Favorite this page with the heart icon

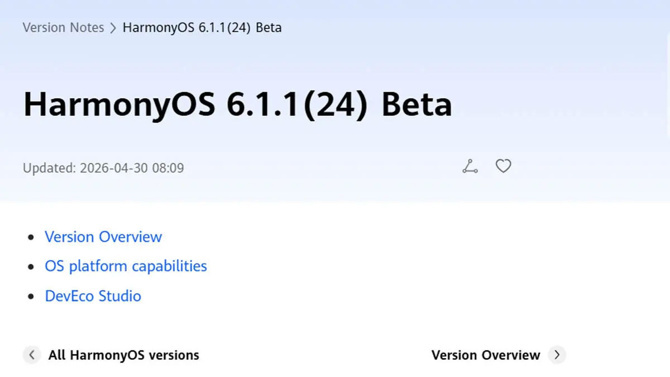503,166
